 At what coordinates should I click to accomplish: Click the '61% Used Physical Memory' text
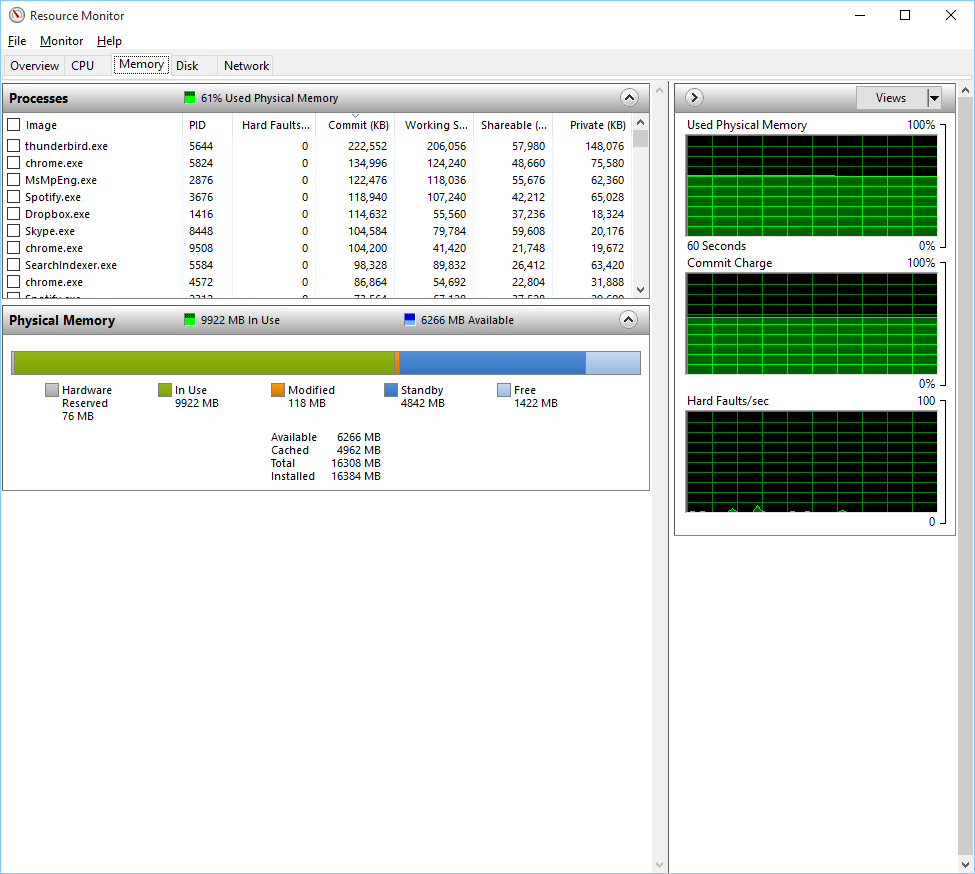[x=269, y=98]
